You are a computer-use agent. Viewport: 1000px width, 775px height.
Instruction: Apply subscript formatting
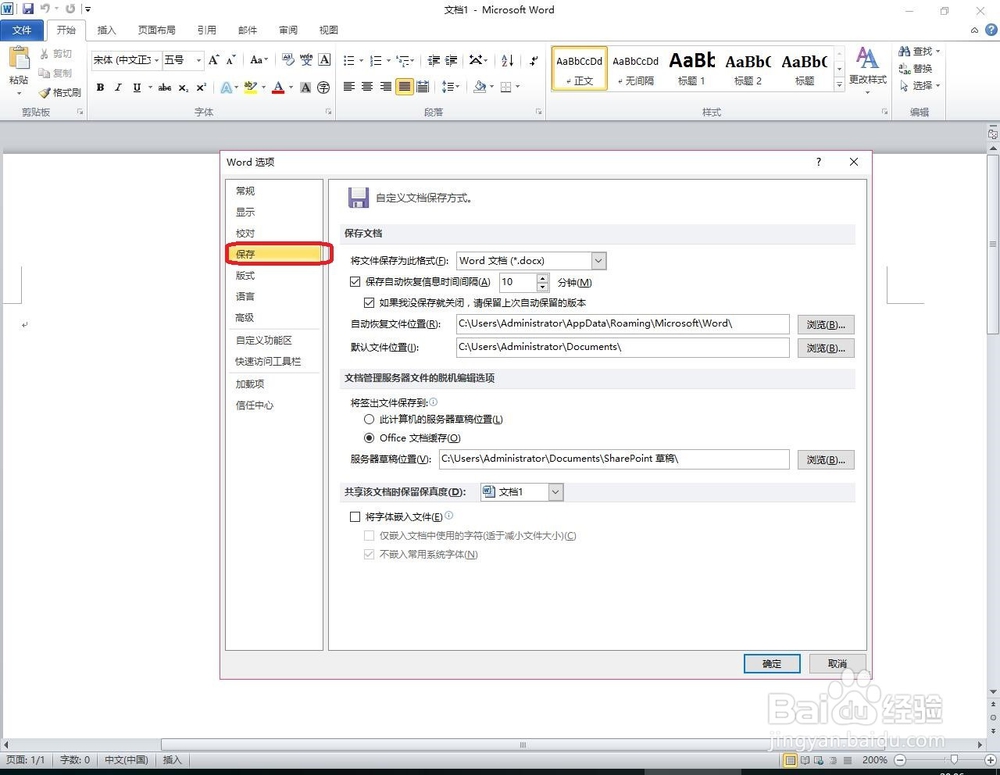click(x=183, y=87)
